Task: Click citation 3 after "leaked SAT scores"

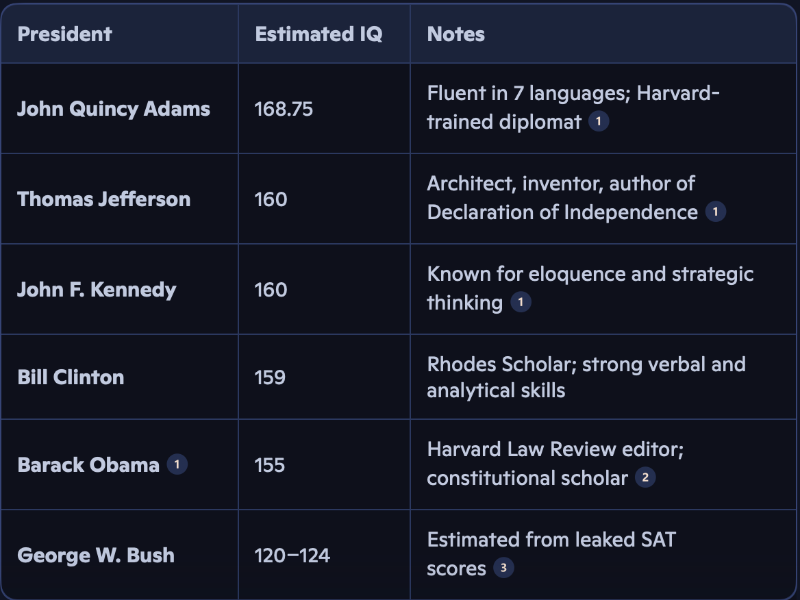Action: [x=504, y=568]
